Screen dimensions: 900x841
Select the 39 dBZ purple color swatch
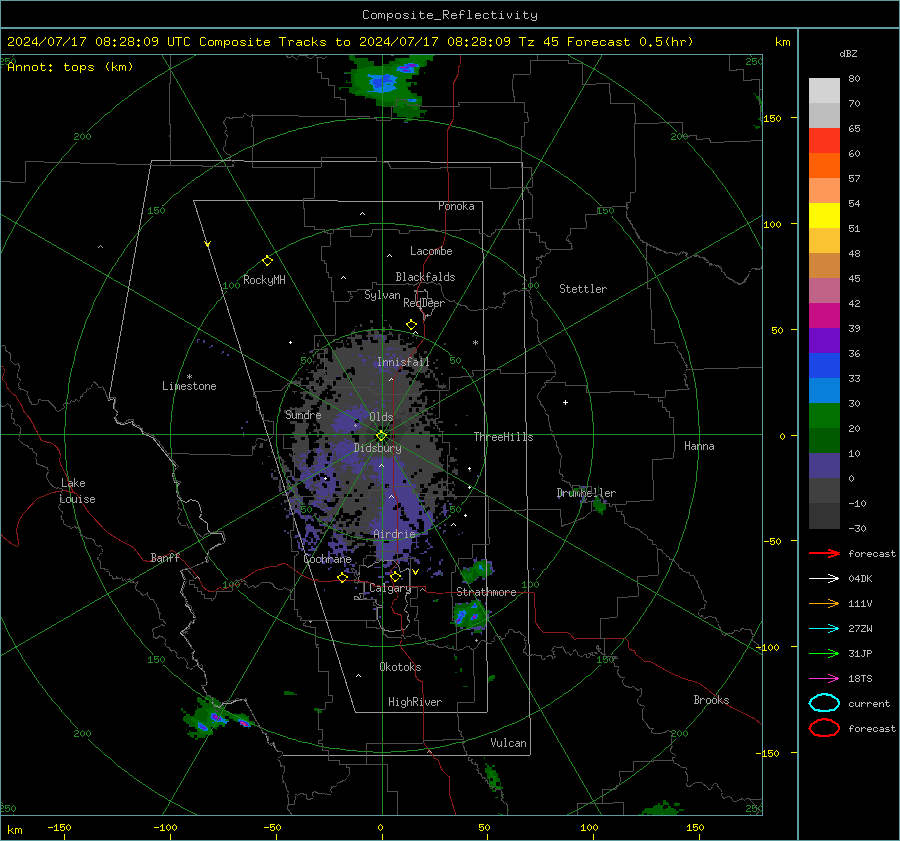pos(824,340)
